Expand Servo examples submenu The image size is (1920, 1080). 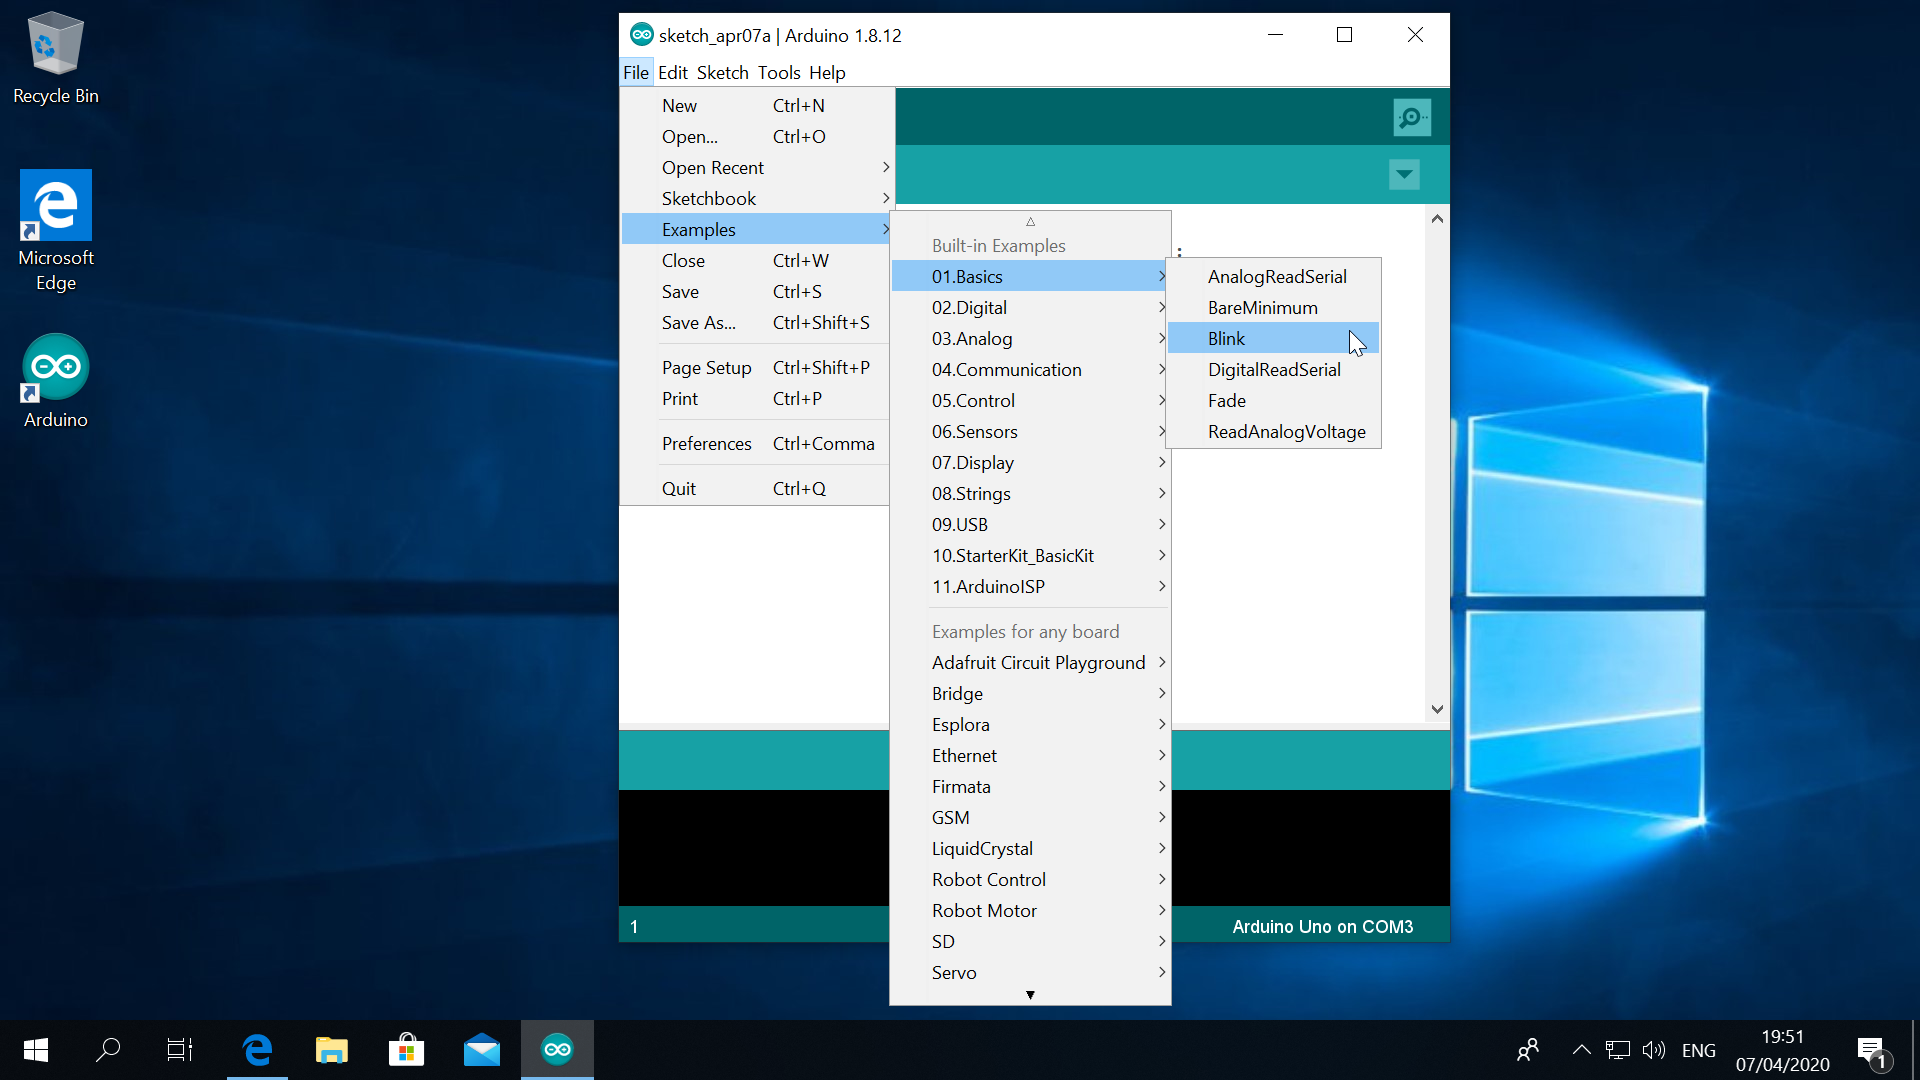1030,973
